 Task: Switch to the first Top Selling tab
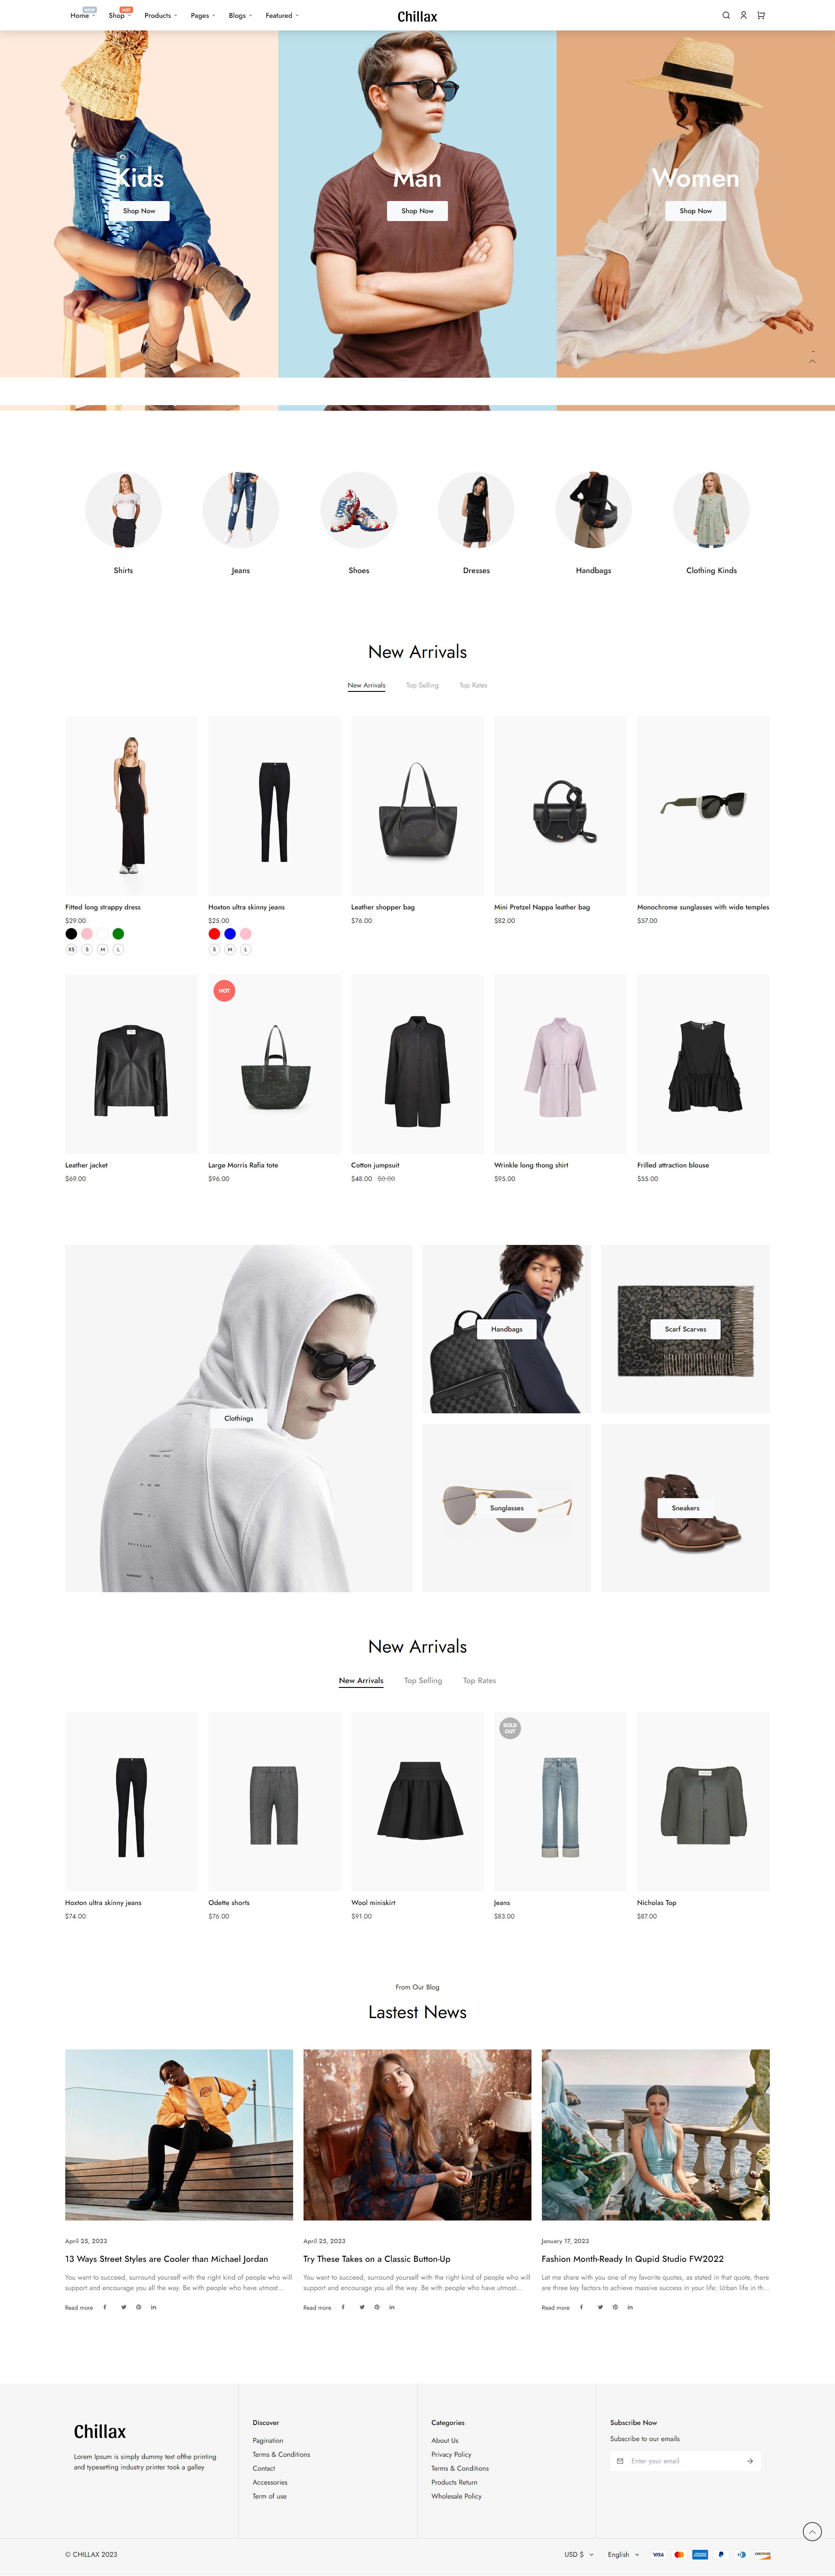pos(422,685)
